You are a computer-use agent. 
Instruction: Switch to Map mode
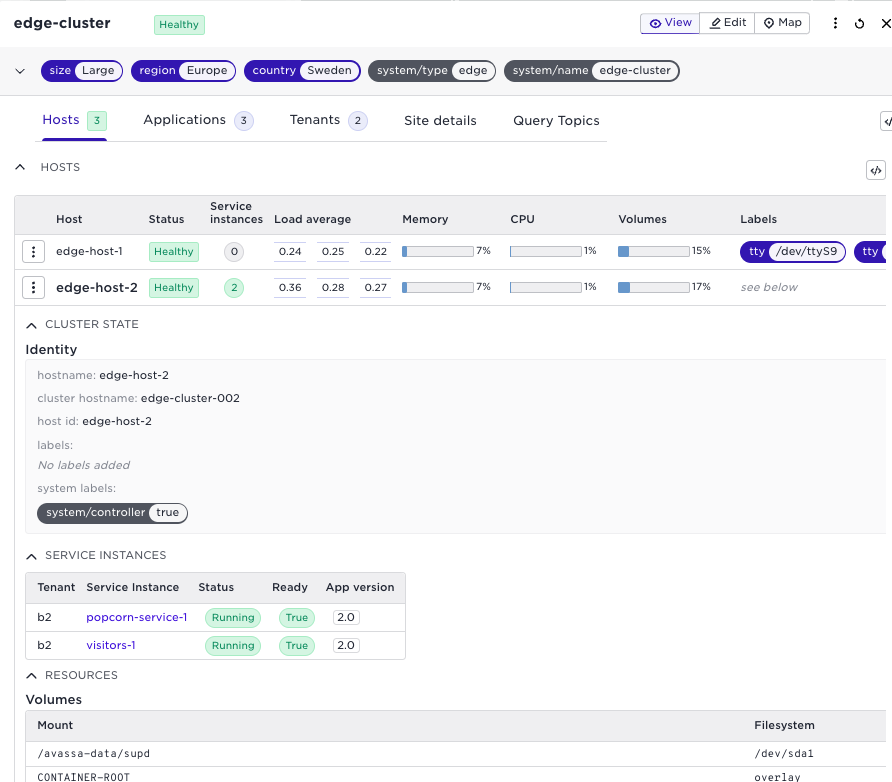tap(782, 23)
